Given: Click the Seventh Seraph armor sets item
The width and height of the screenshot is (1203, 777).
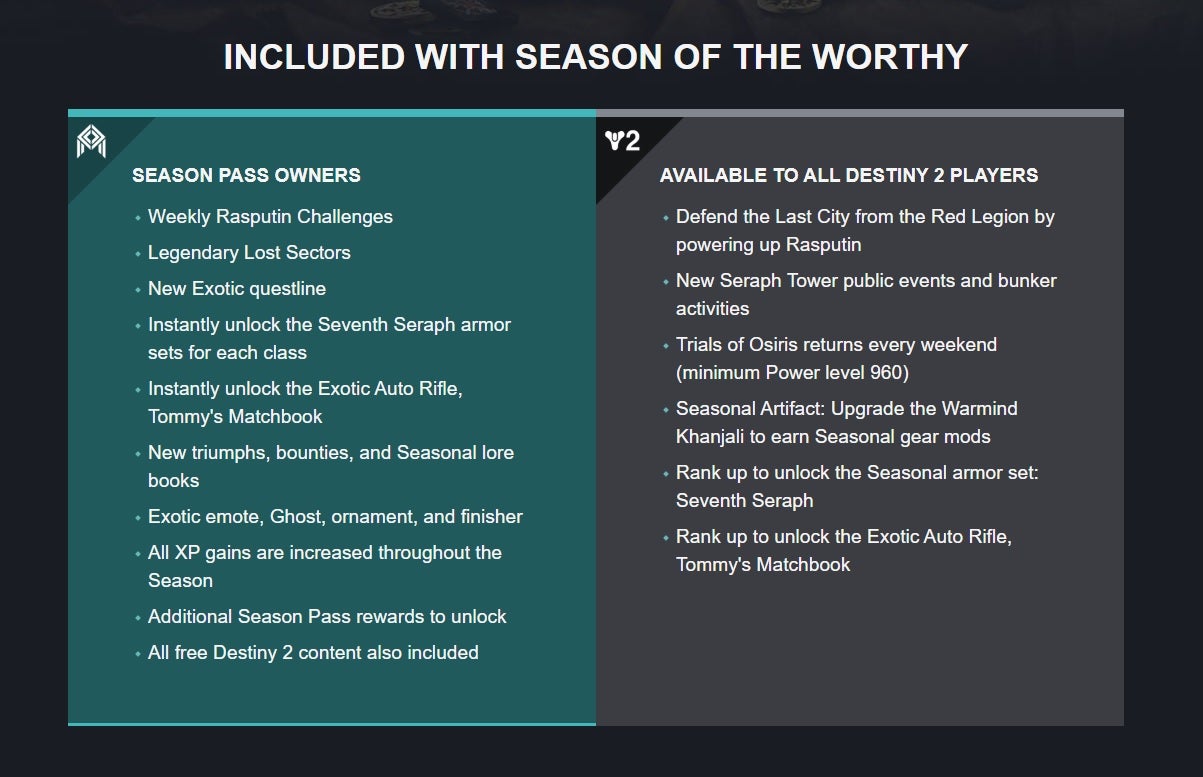Looking at the screenshot, I should tap(329, 338).
